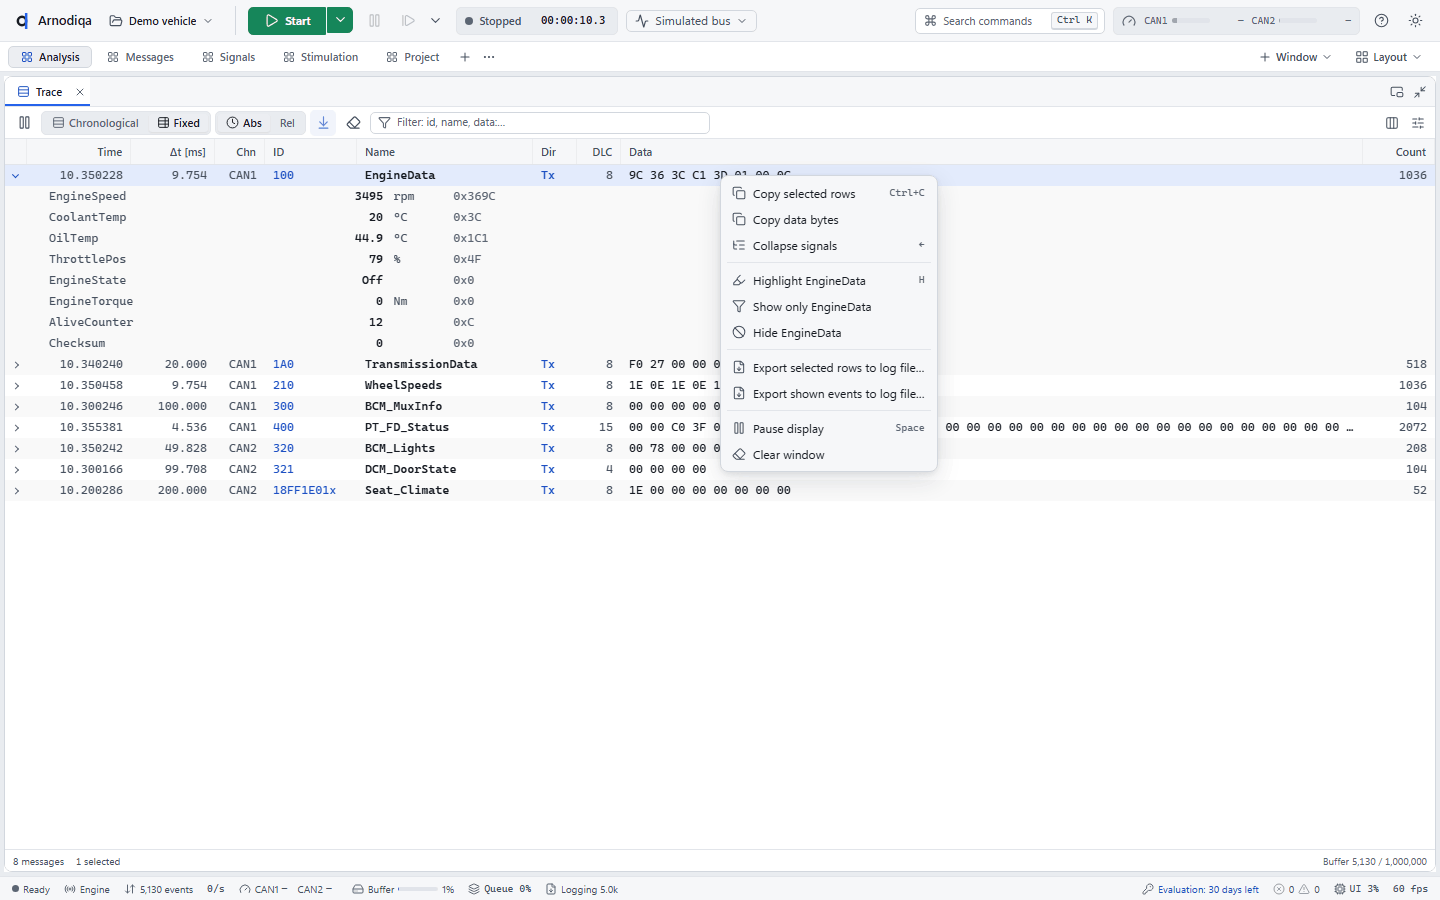Choose Export selected rows to log file
Viewport: 1440px width, 900px height.
point(829,368)
